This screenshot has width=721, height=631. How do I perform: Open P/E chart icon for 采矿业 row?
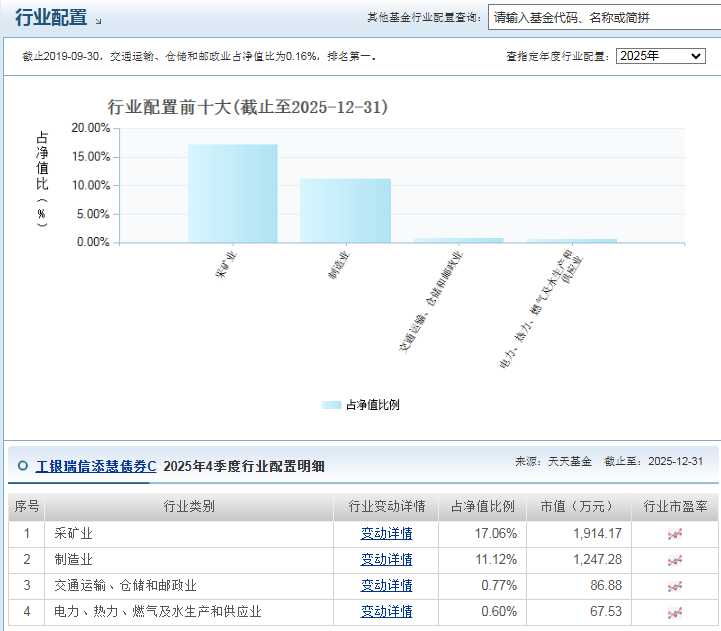click(x=675, y=534)
